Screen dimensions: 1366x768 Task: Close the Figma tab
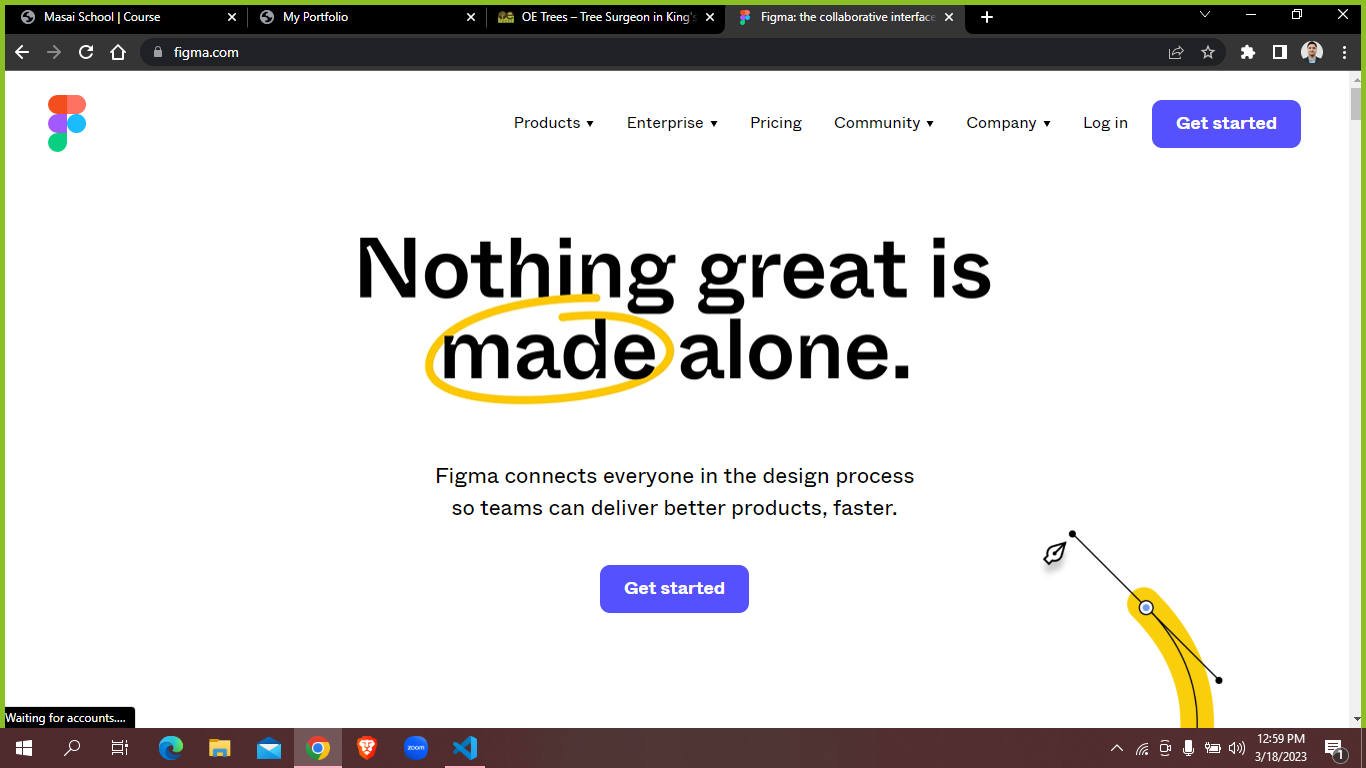(949, 17)
